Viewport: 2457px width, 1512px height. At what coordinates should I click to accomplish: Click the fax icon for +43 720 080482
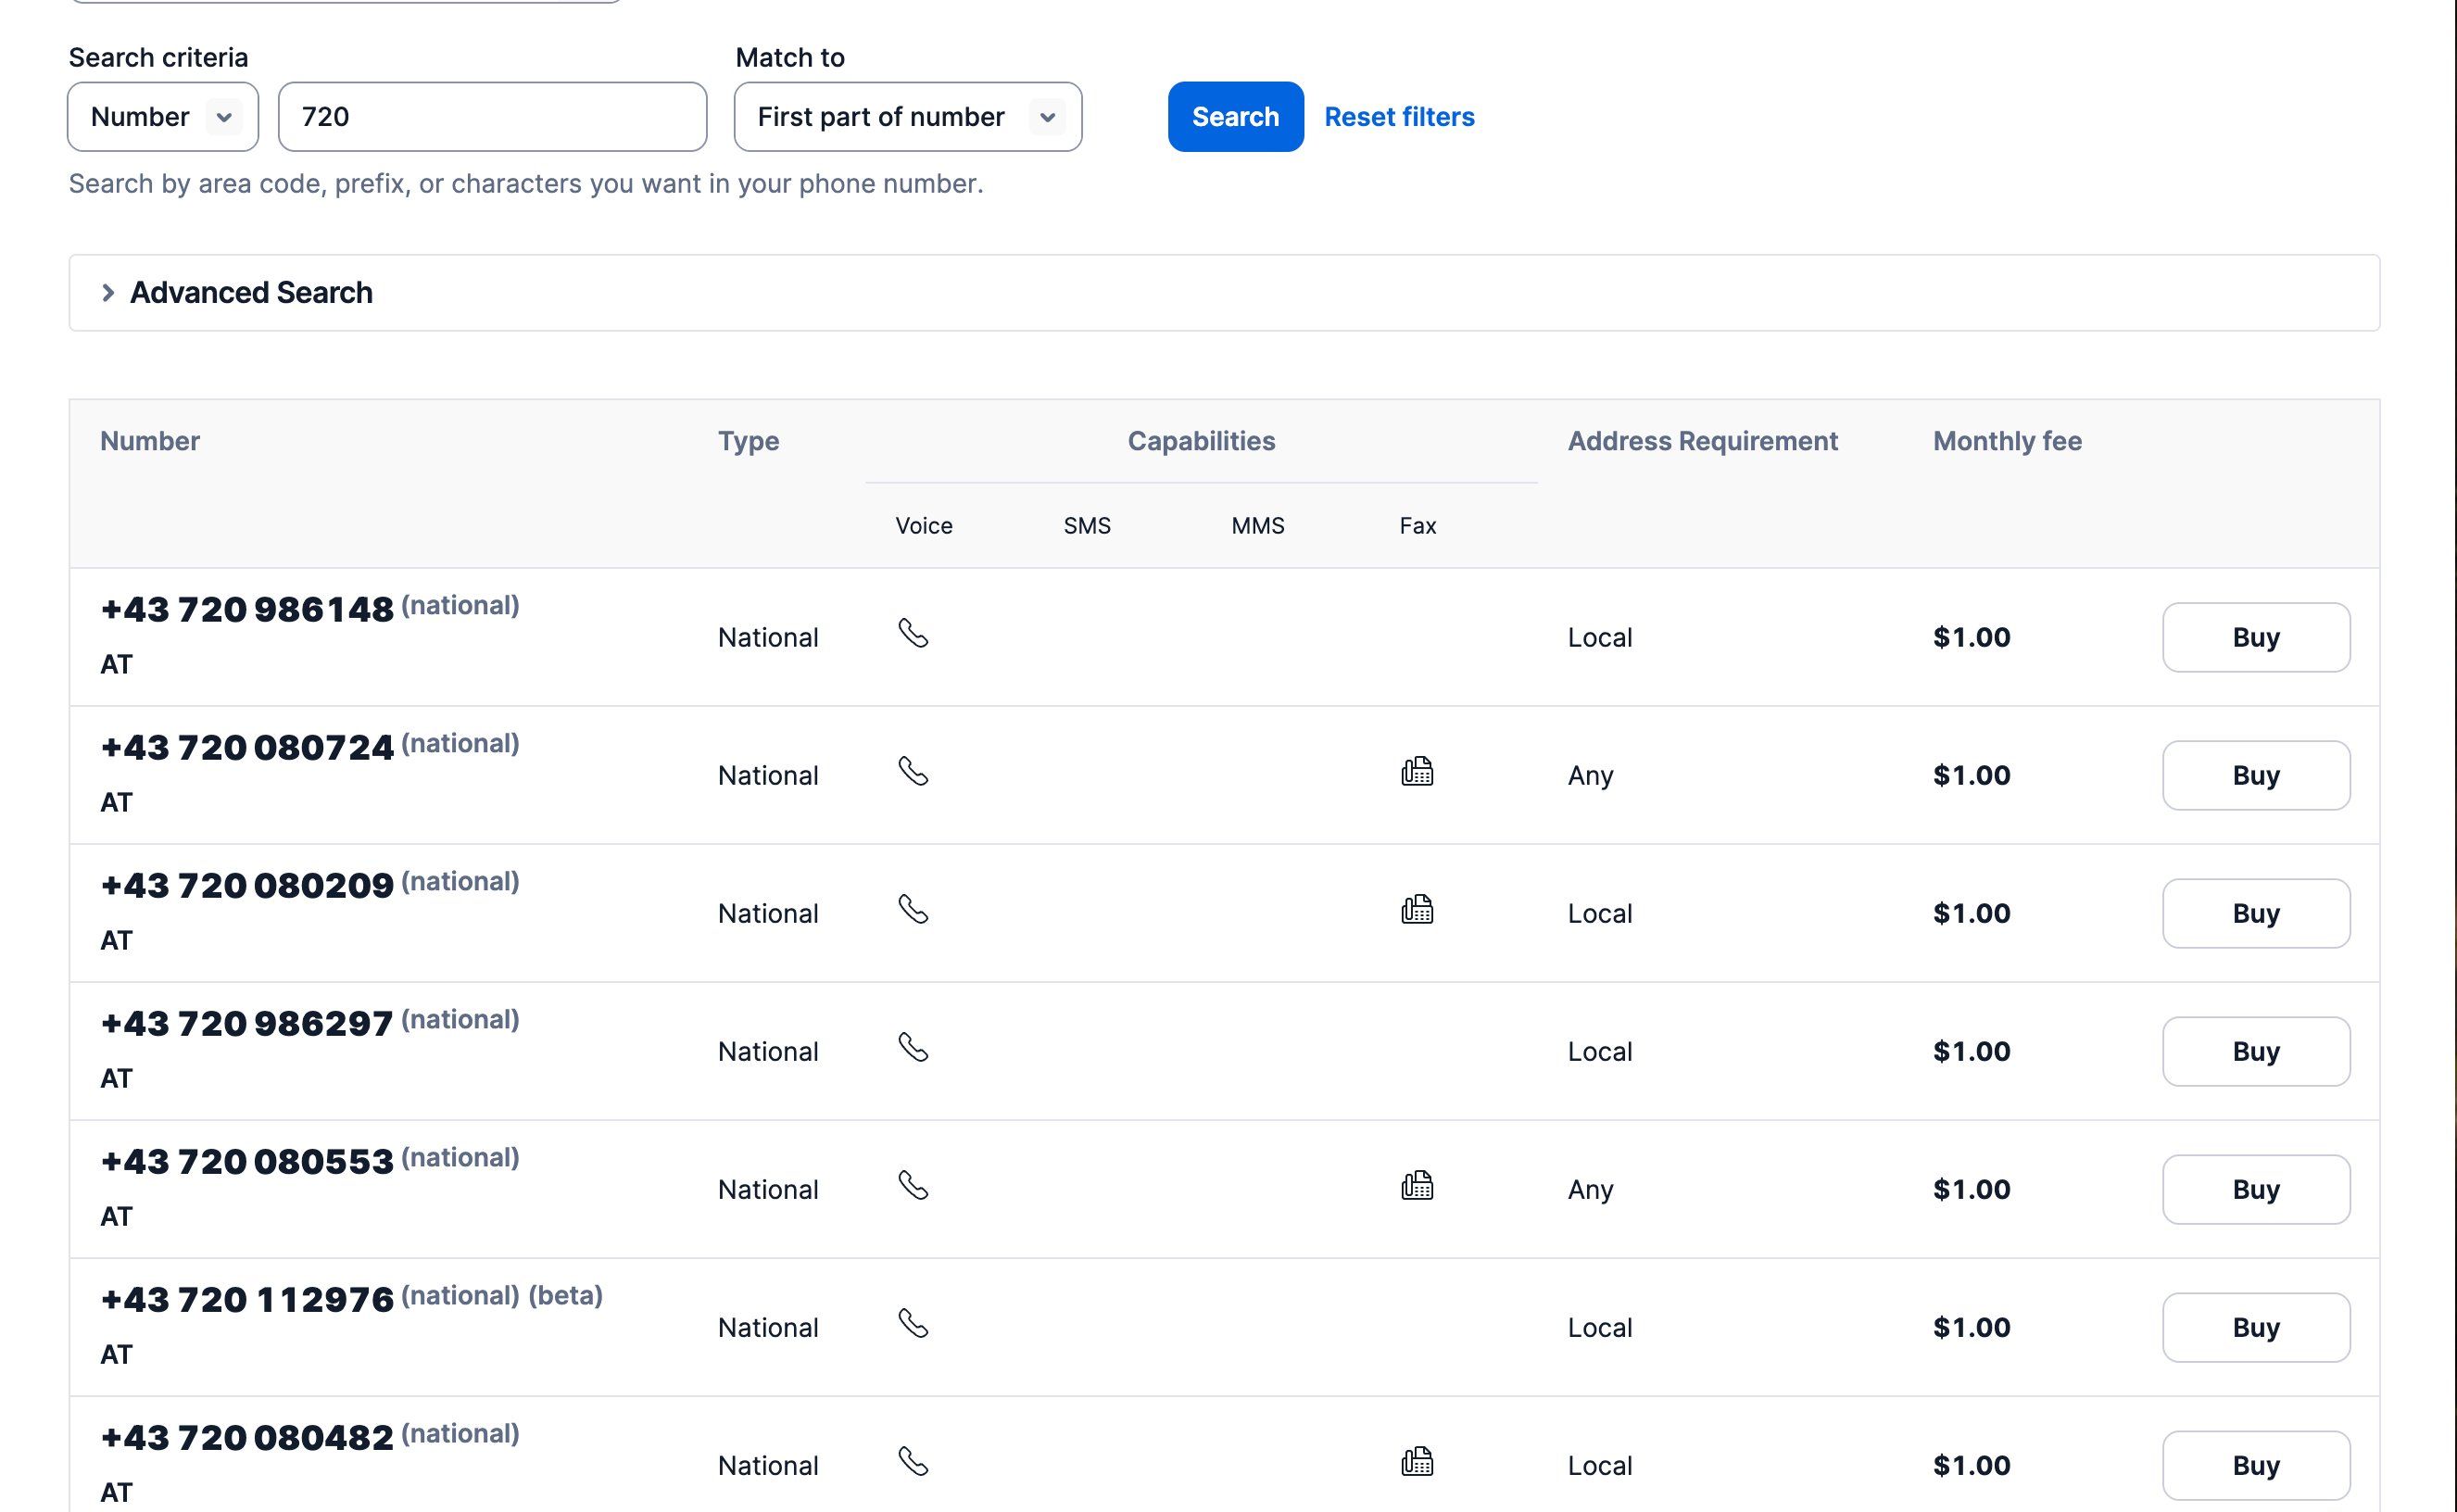coord(1417,1461)
